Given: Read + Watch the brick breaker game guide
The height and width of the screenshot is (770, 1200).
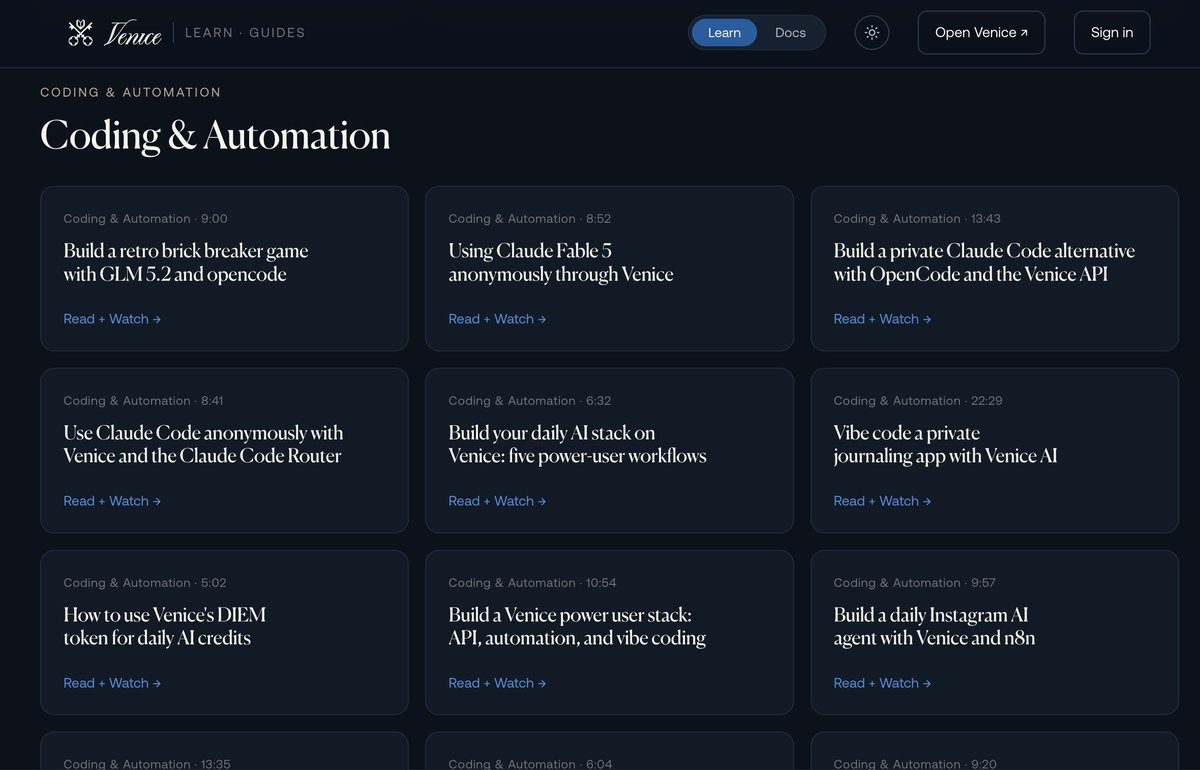Looking at the screenshot, I should 112,319.
